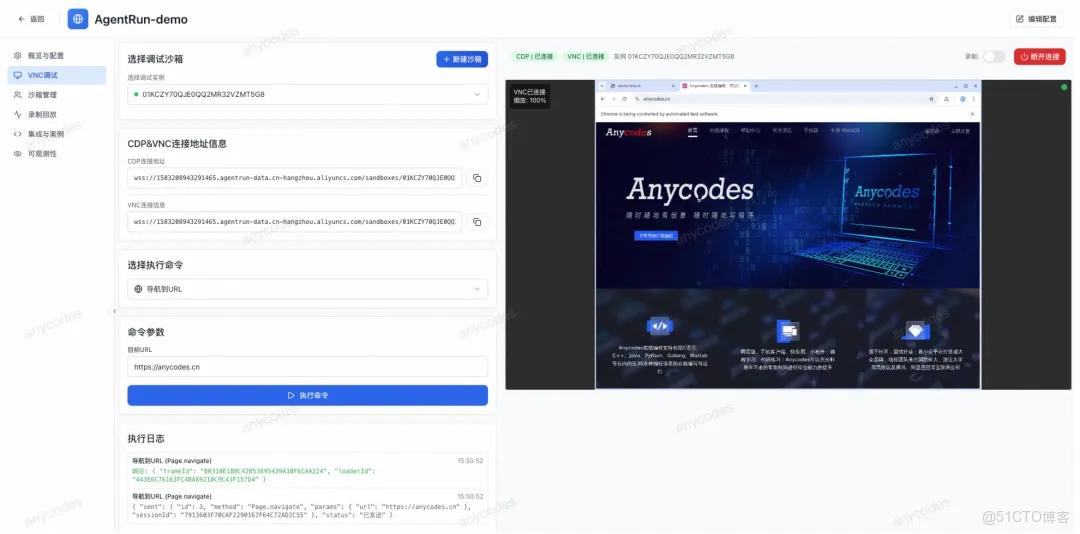Copy the CDP connection address

pos(477,178)
